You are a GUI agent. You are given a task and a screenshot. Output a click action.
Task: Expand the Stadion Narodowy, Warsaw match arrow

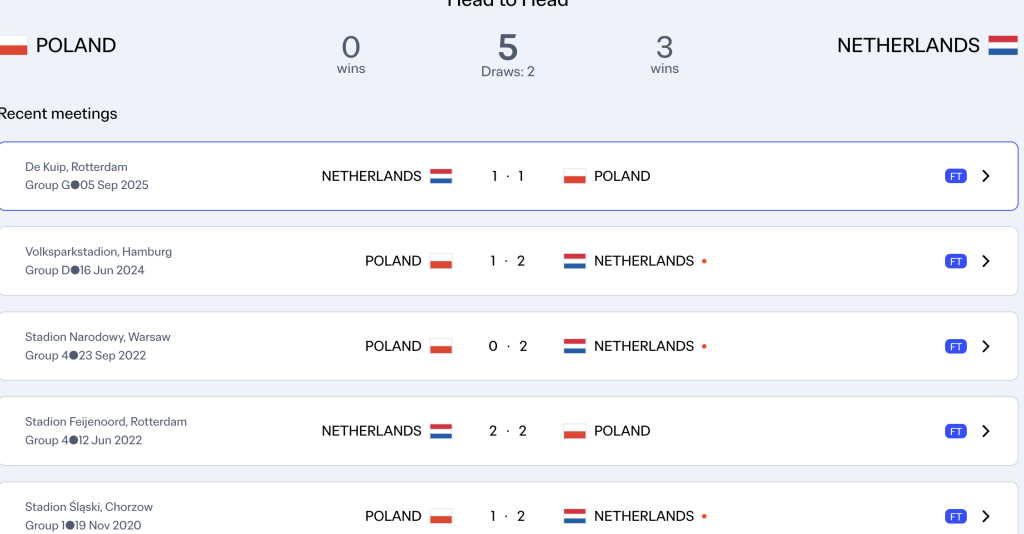tap(986, 346)
